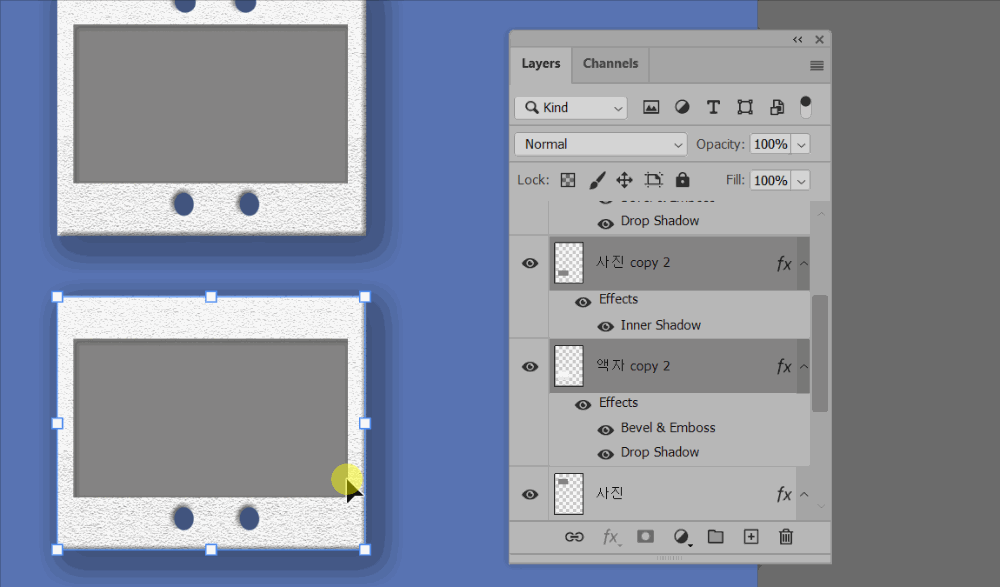Filter for smart objects icon
The image size is (1000, 587).
pyautogui.click(x=777, y=107)
